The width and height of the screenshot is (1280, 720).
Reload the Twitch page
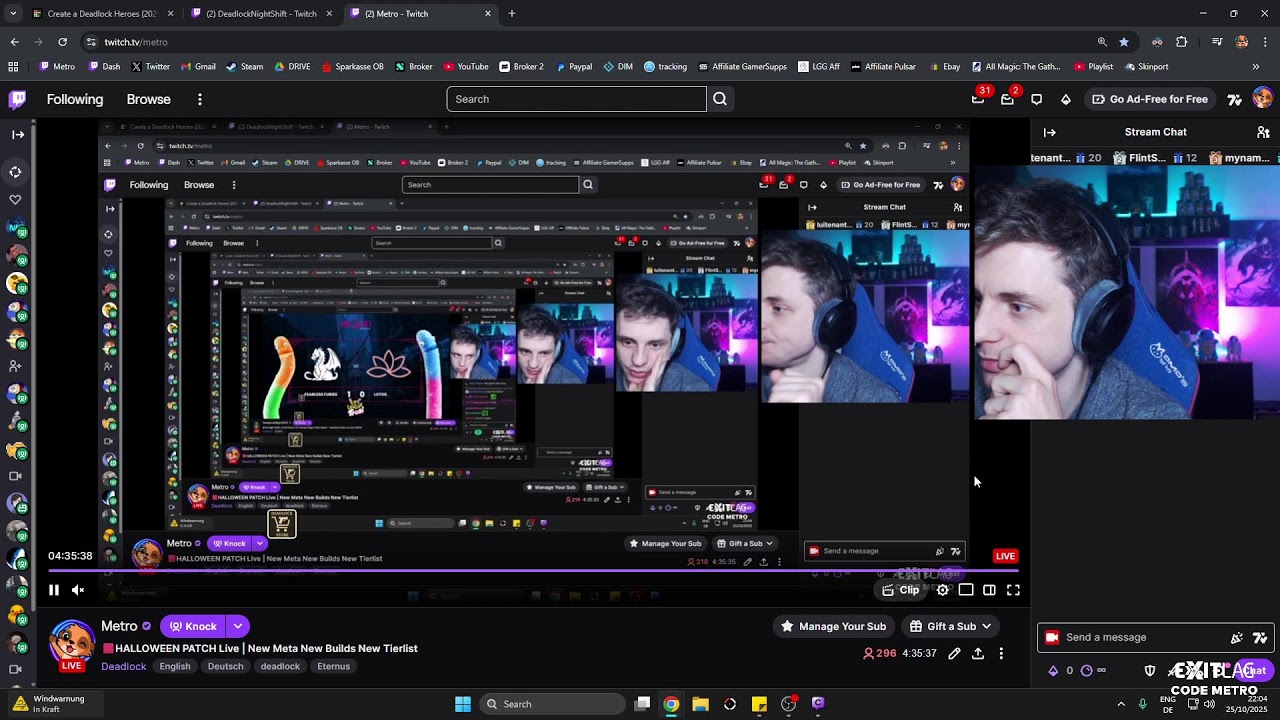tap(62, 42)
